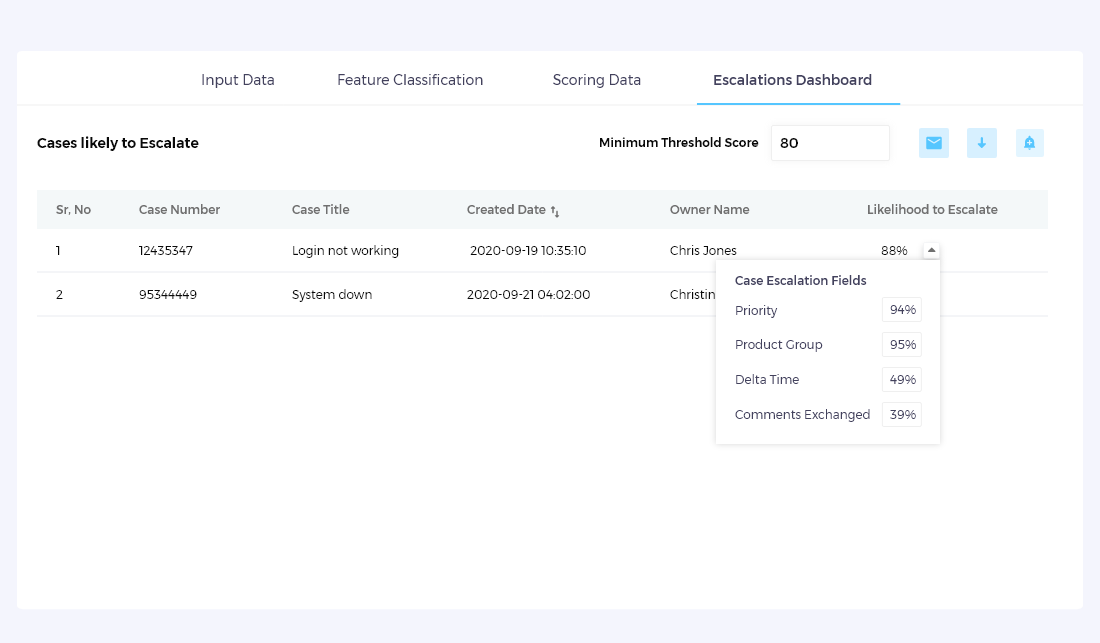1100x643 pixels.
Task: Click the Minimum Threshold Score input field
Action: coord(829,143)
